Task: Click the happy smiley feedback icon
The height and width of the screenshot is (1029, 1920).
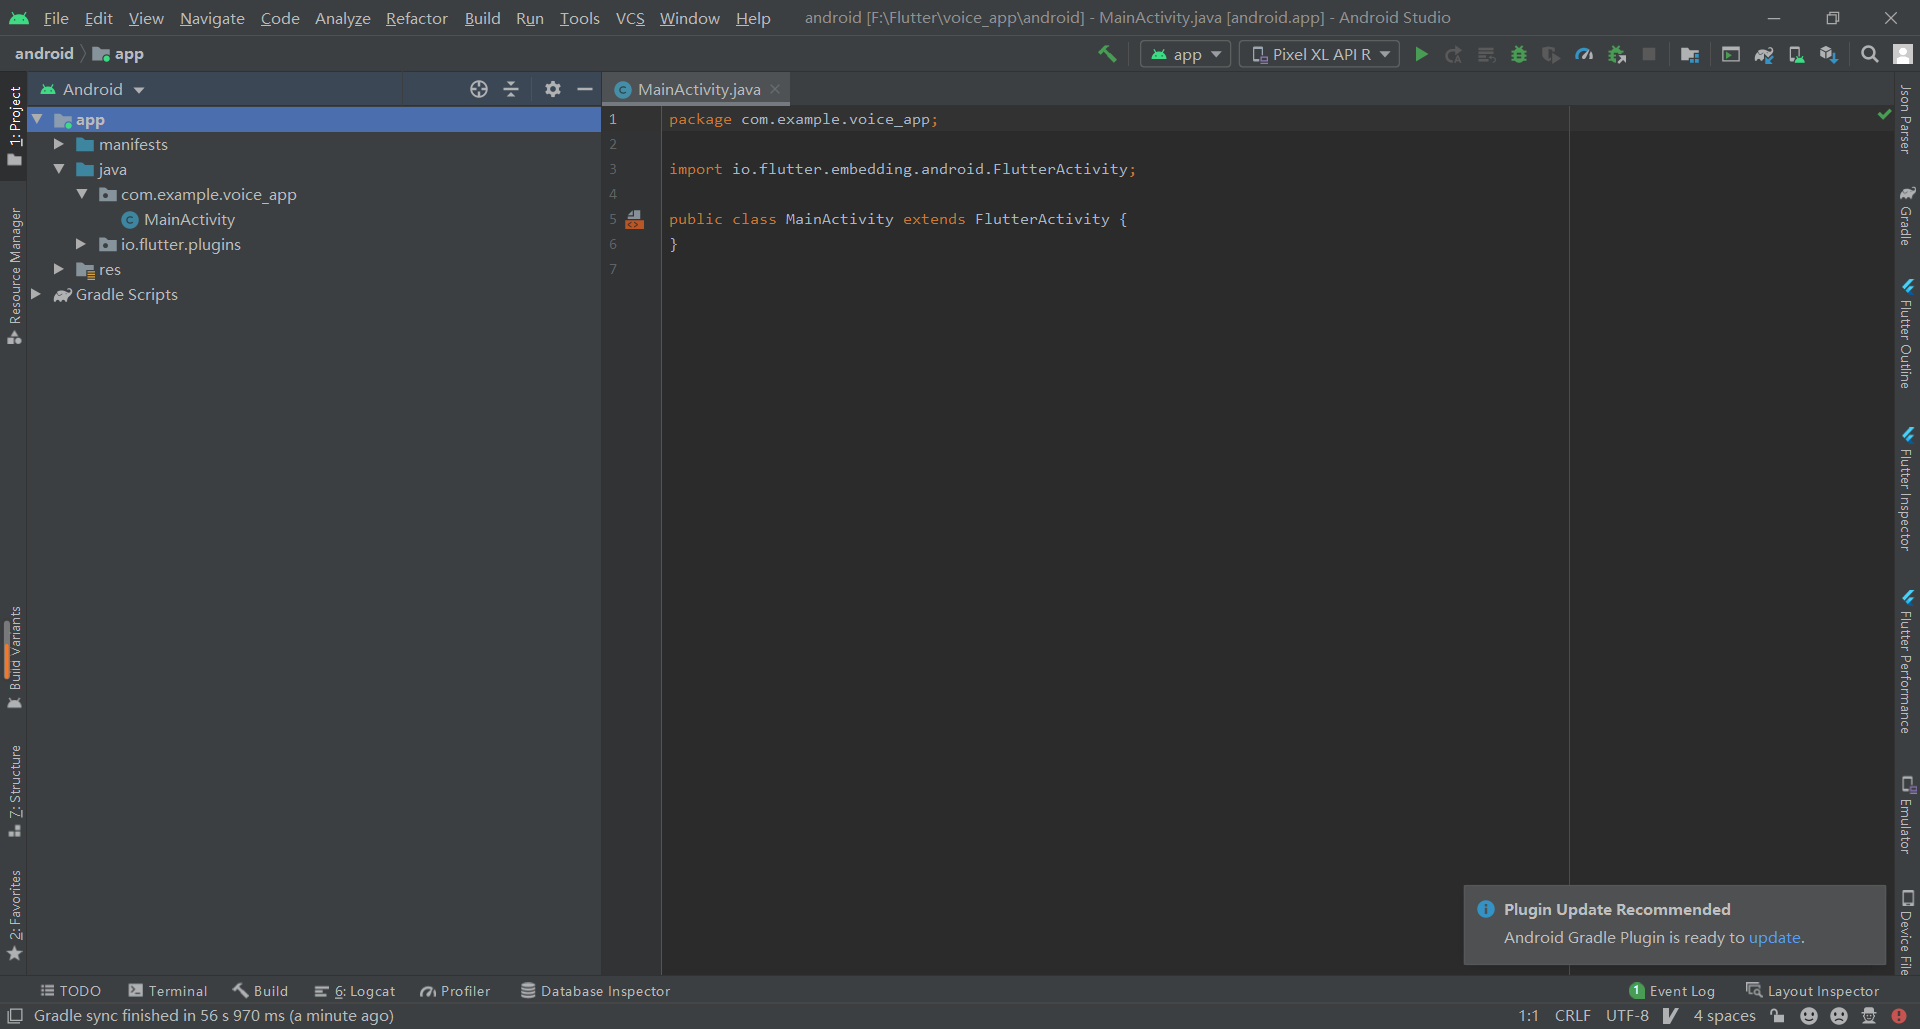Action: click(x=1809, y=1016)
